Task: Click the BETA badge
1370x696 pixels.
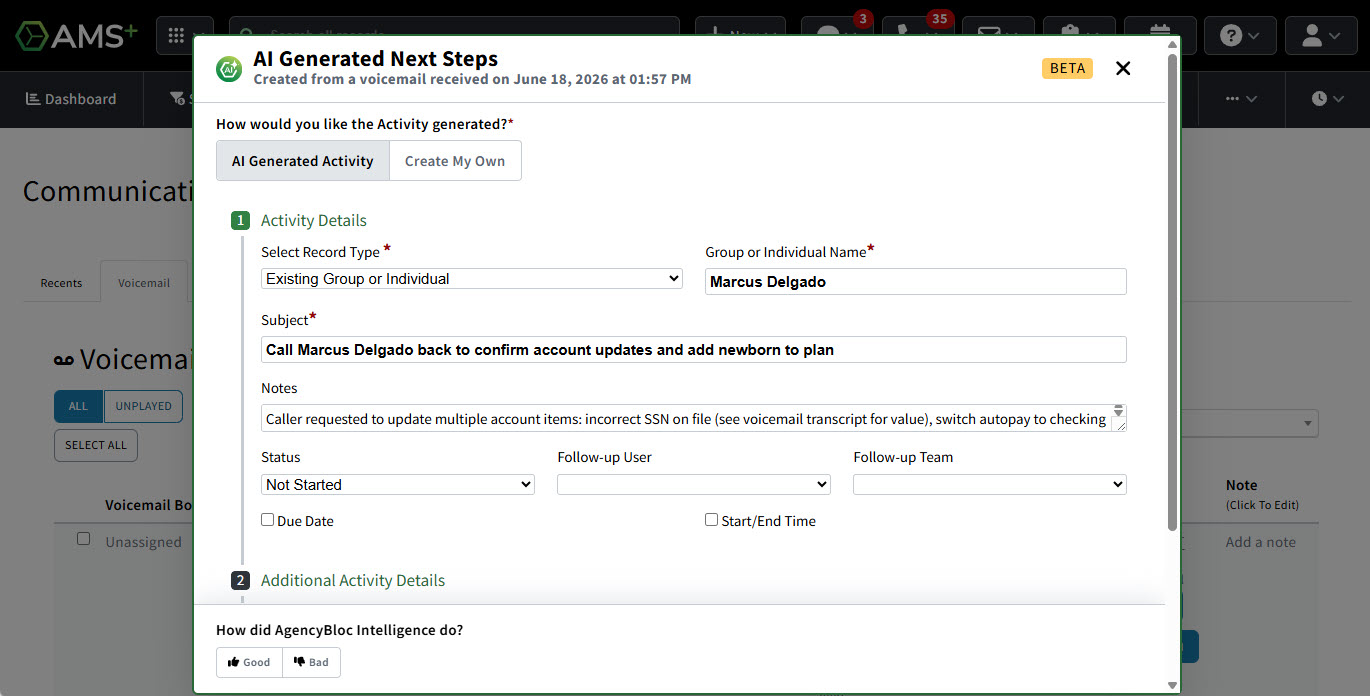Action: [1067, 68]
